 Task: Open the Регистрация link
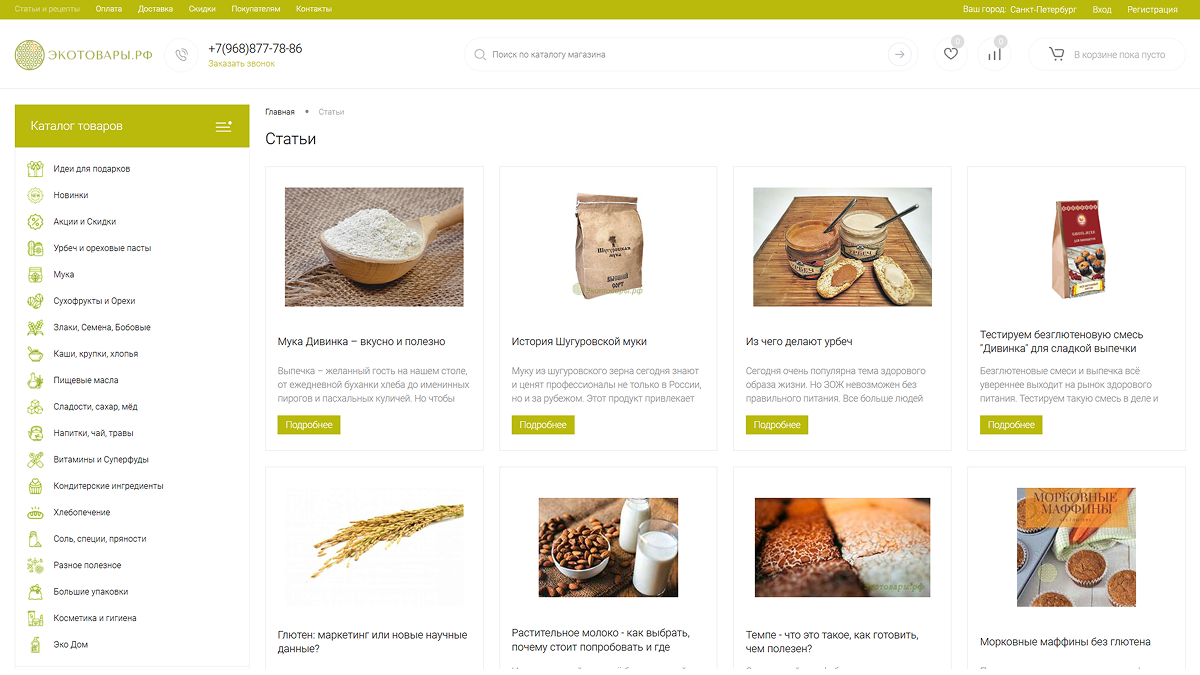[1152, 9]
